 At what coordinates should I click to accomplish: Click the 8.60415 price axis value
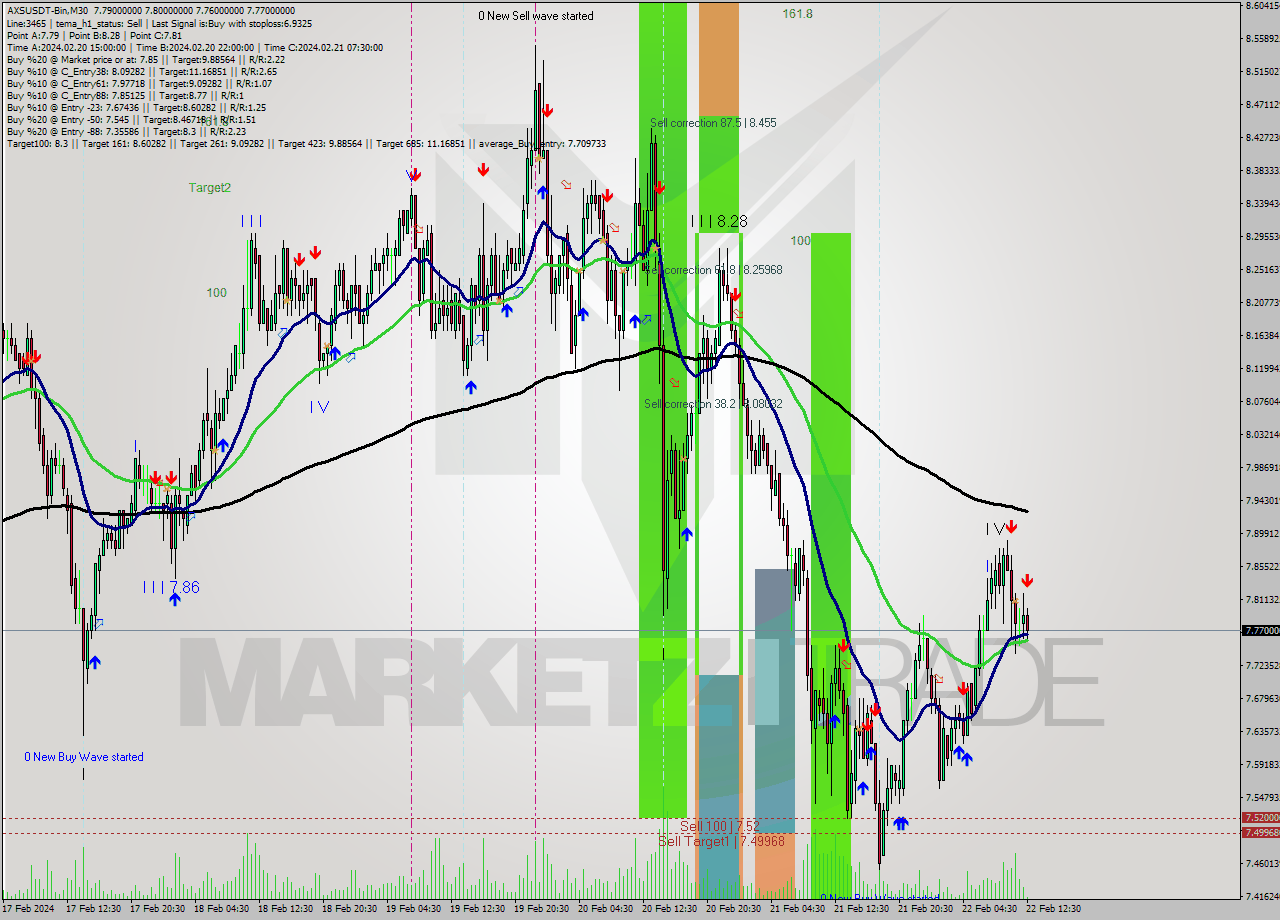click(1262, 5)
